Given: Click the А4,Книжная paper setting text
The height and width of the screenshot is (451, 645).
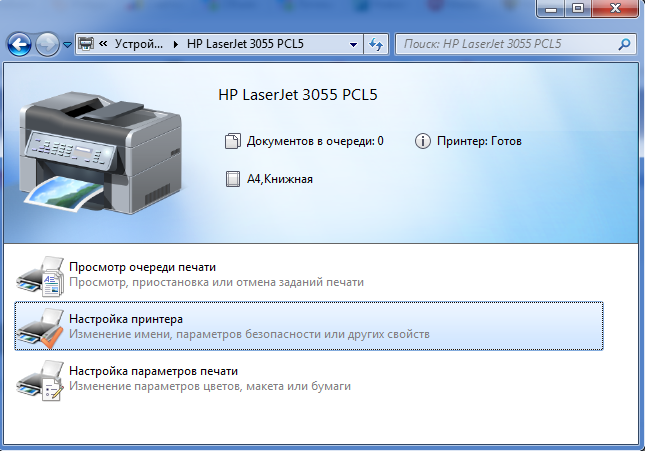Looking at the screenshot, I should pos(280,179).
